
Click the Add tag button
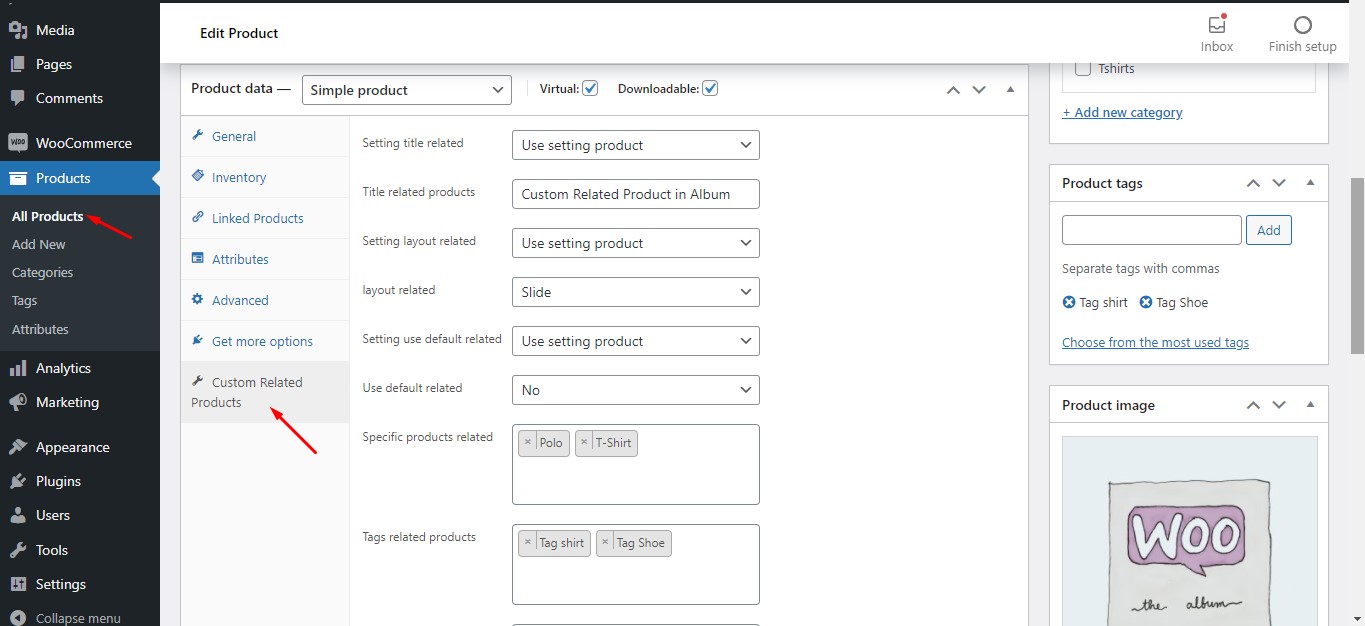pyautogui.click(x=1268, y=230)
